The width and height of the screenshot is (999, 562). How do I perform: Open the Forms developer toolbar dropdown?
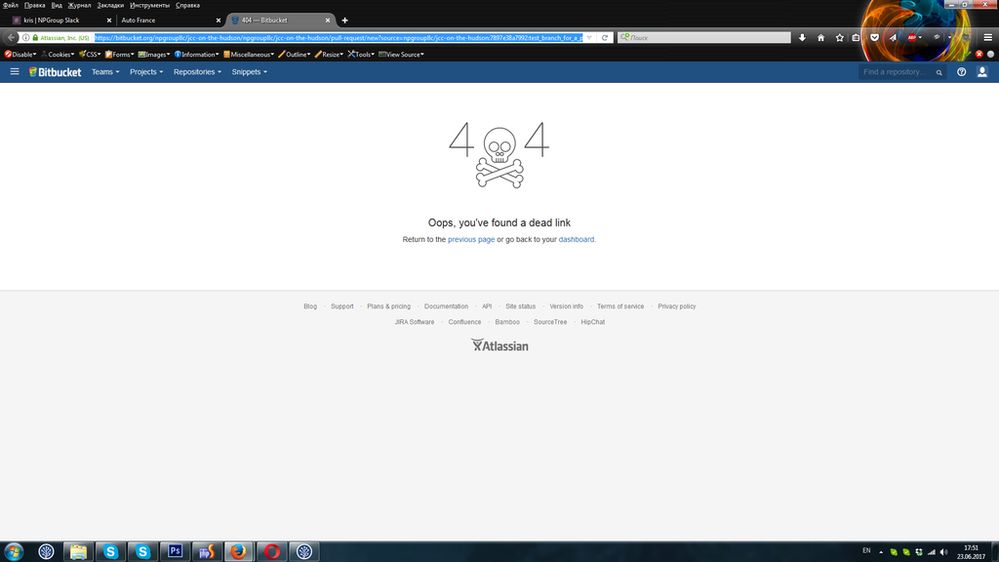[119, 54]
